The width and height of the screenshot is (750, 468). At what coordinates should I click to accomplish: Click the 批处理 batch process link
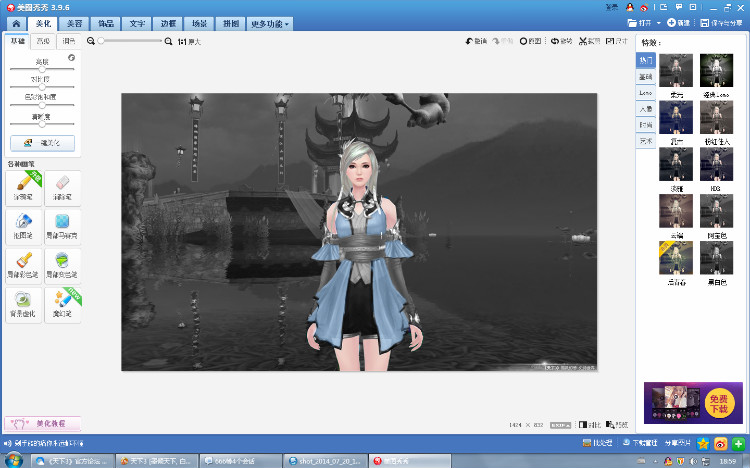tap(597, 443)
